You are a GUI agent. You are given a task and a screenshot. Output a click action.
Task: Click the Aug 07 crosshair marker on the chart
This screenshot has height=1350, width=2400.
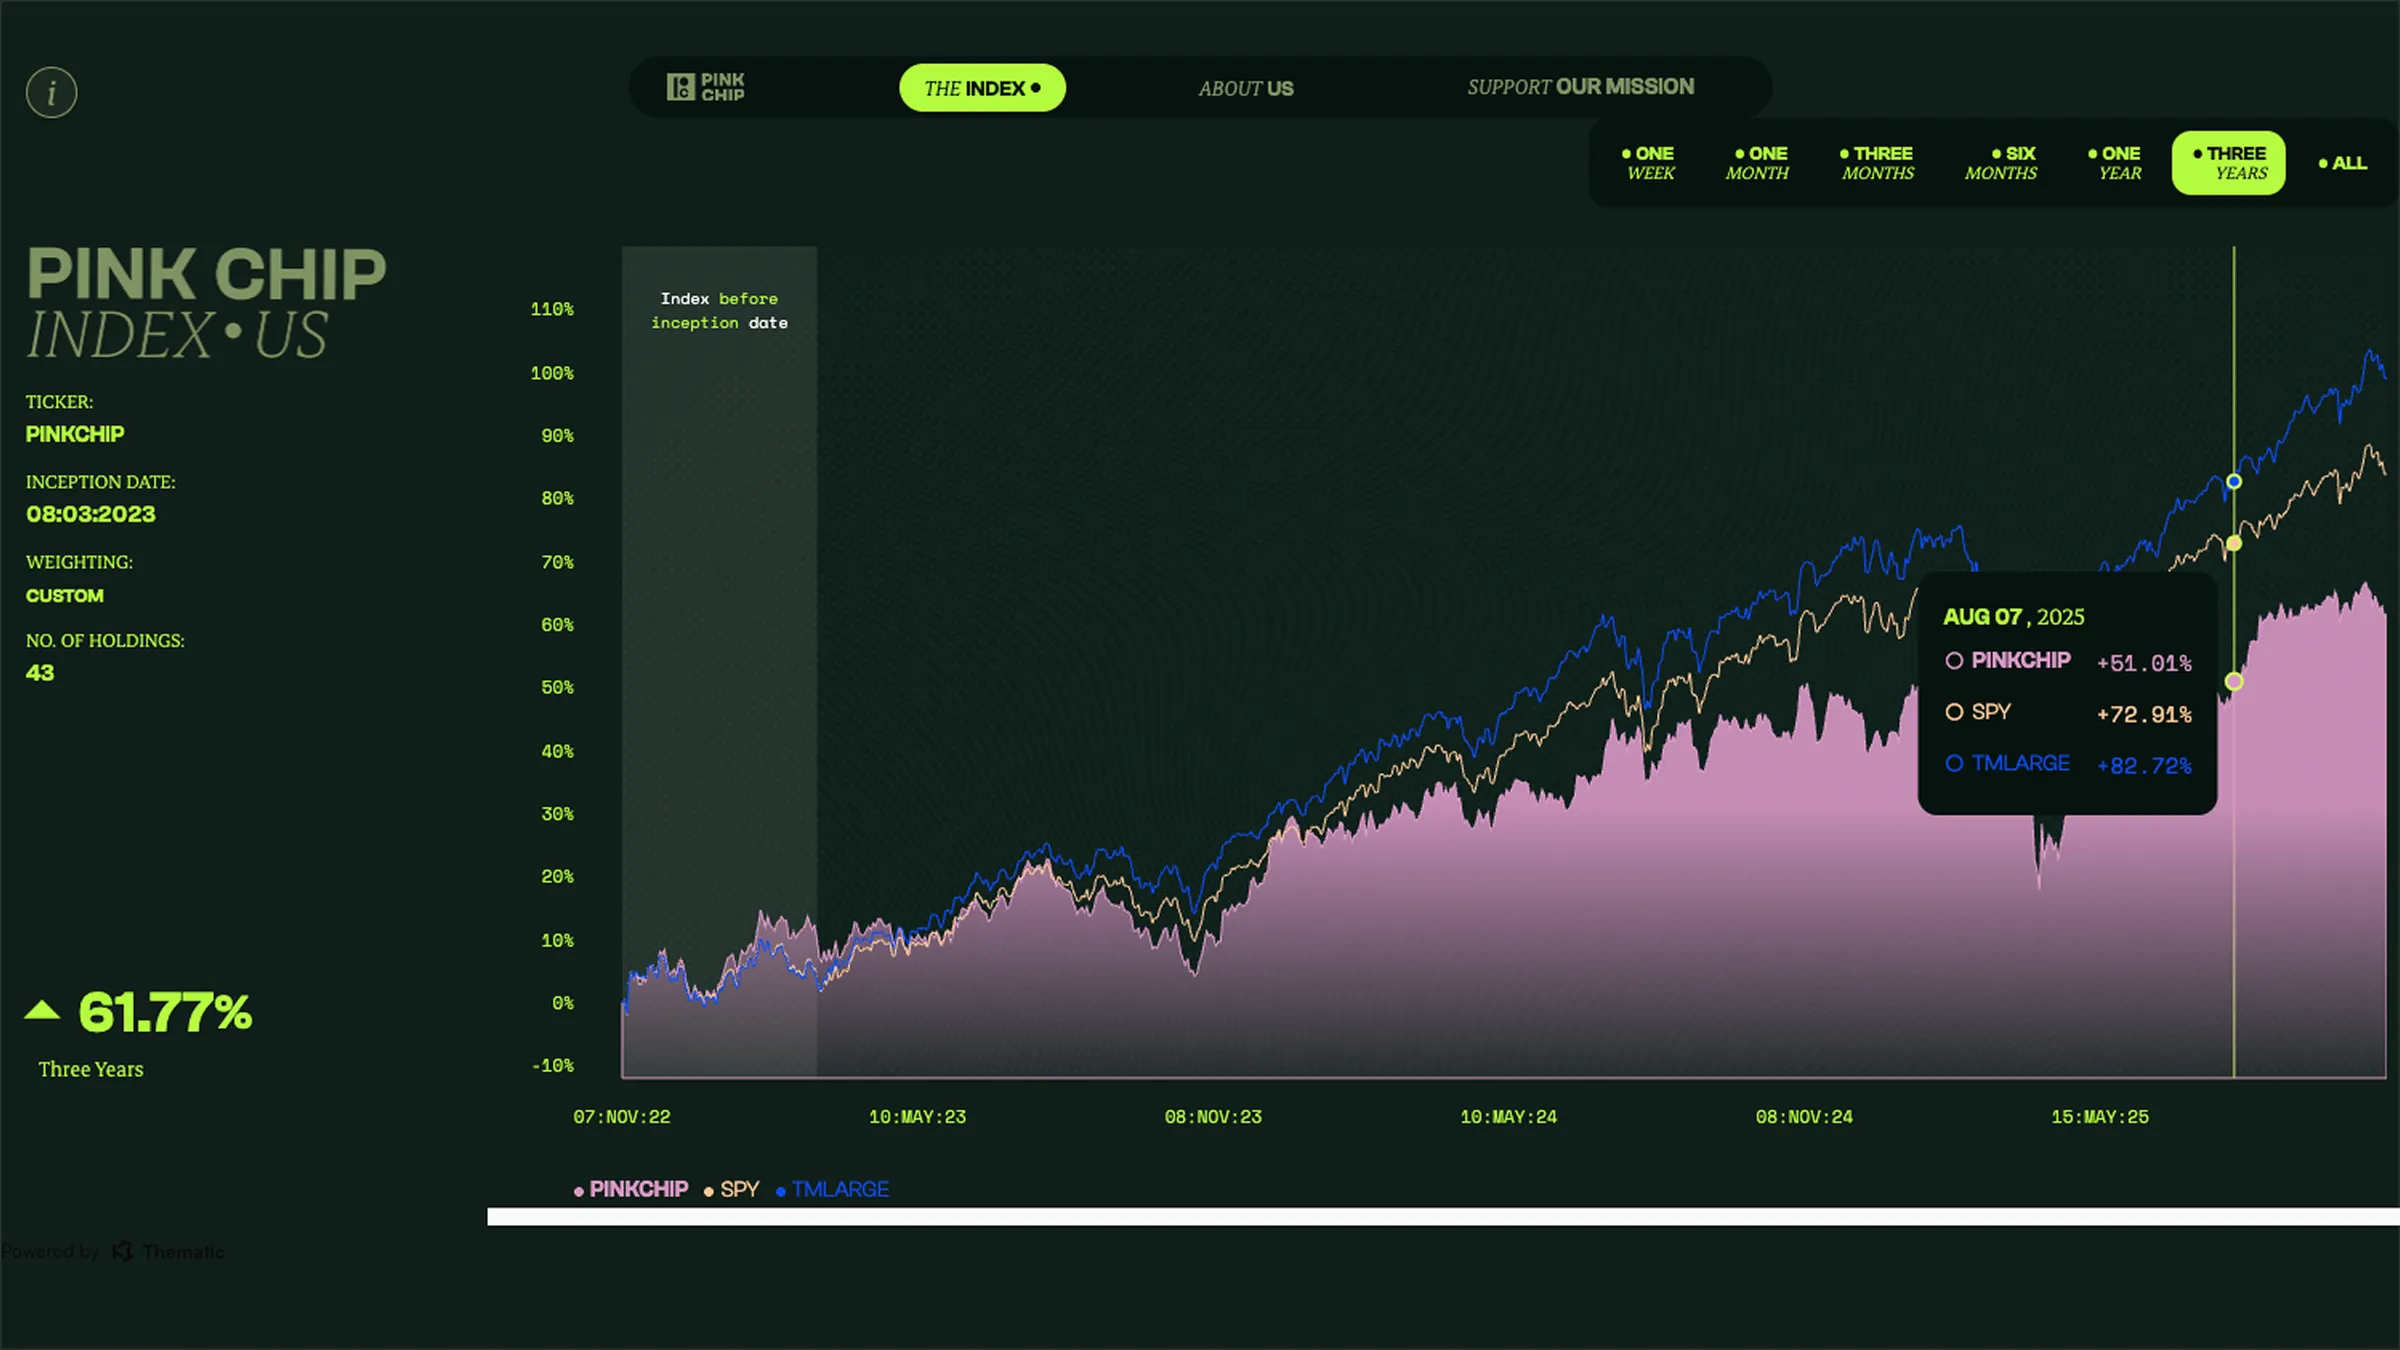pyautogui.click(x=2232, y=680)
